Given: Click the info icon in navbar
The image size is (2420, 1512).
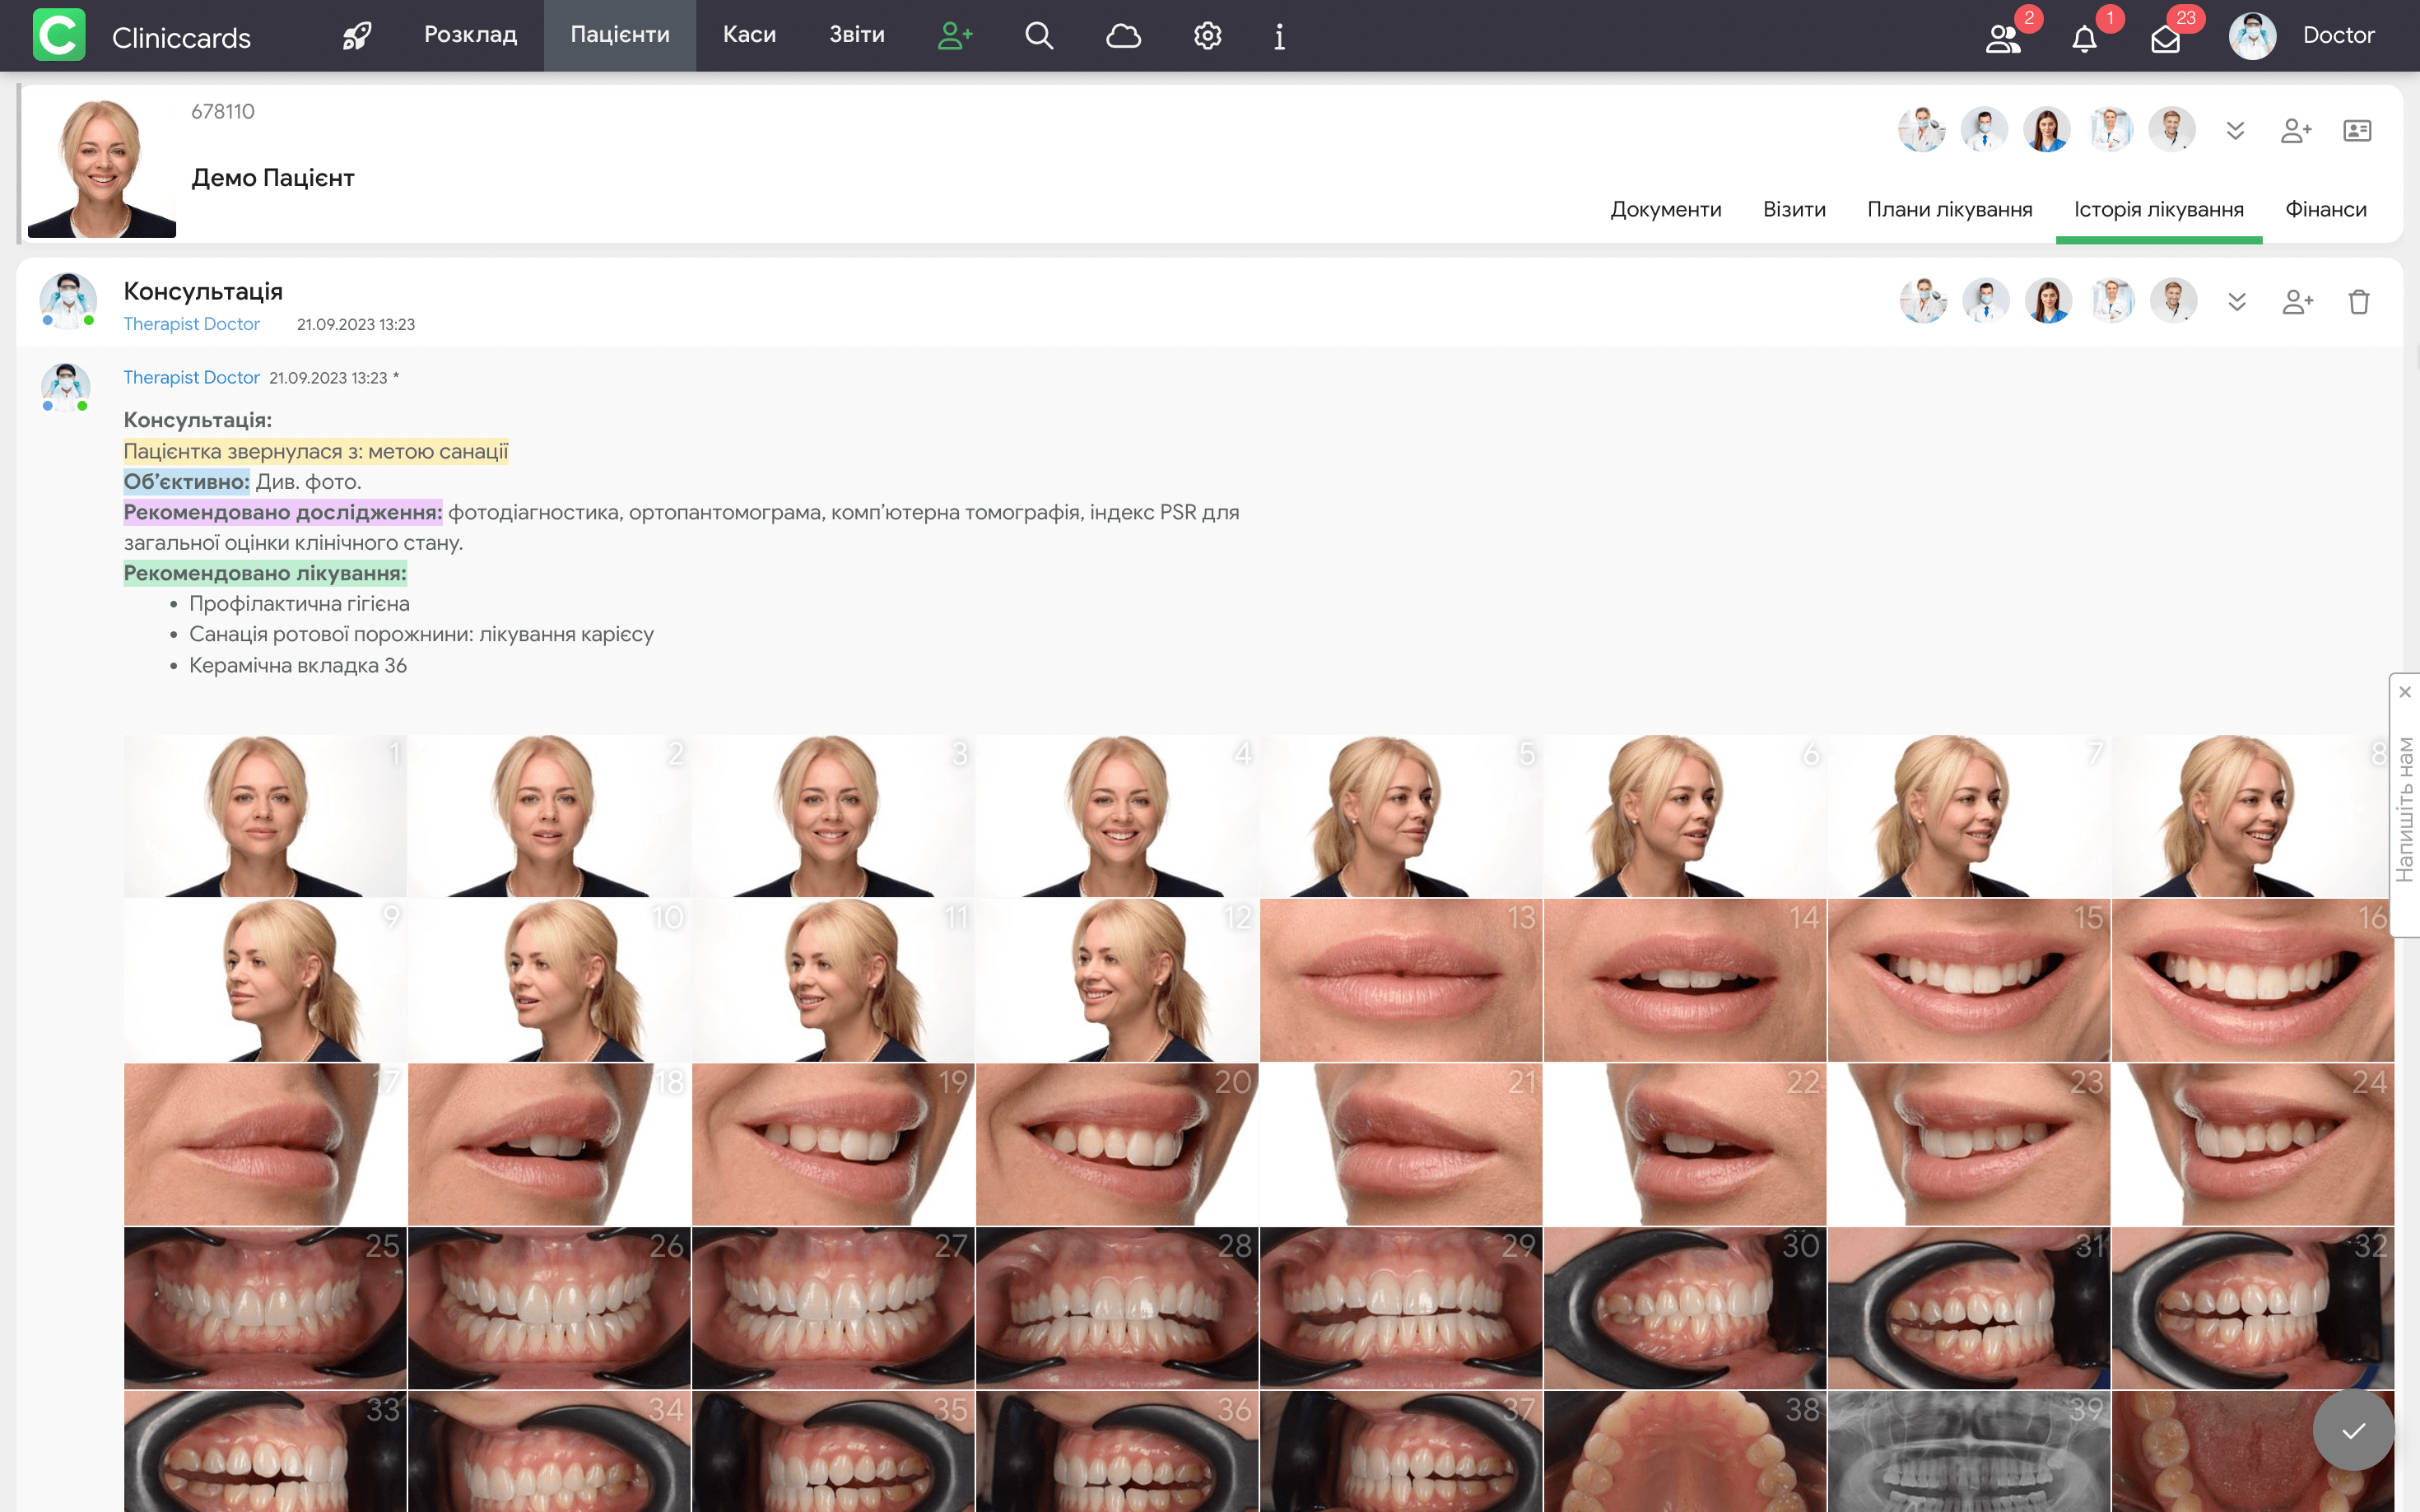Looking at the screenshot, I should coord(1279,36).
